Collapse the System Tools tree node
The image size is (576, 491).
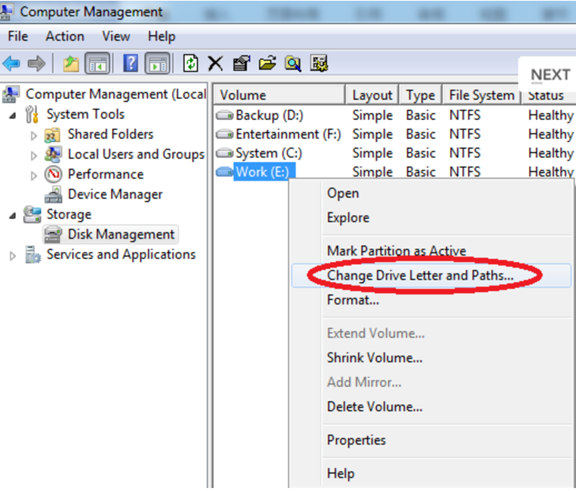(13, 115)
